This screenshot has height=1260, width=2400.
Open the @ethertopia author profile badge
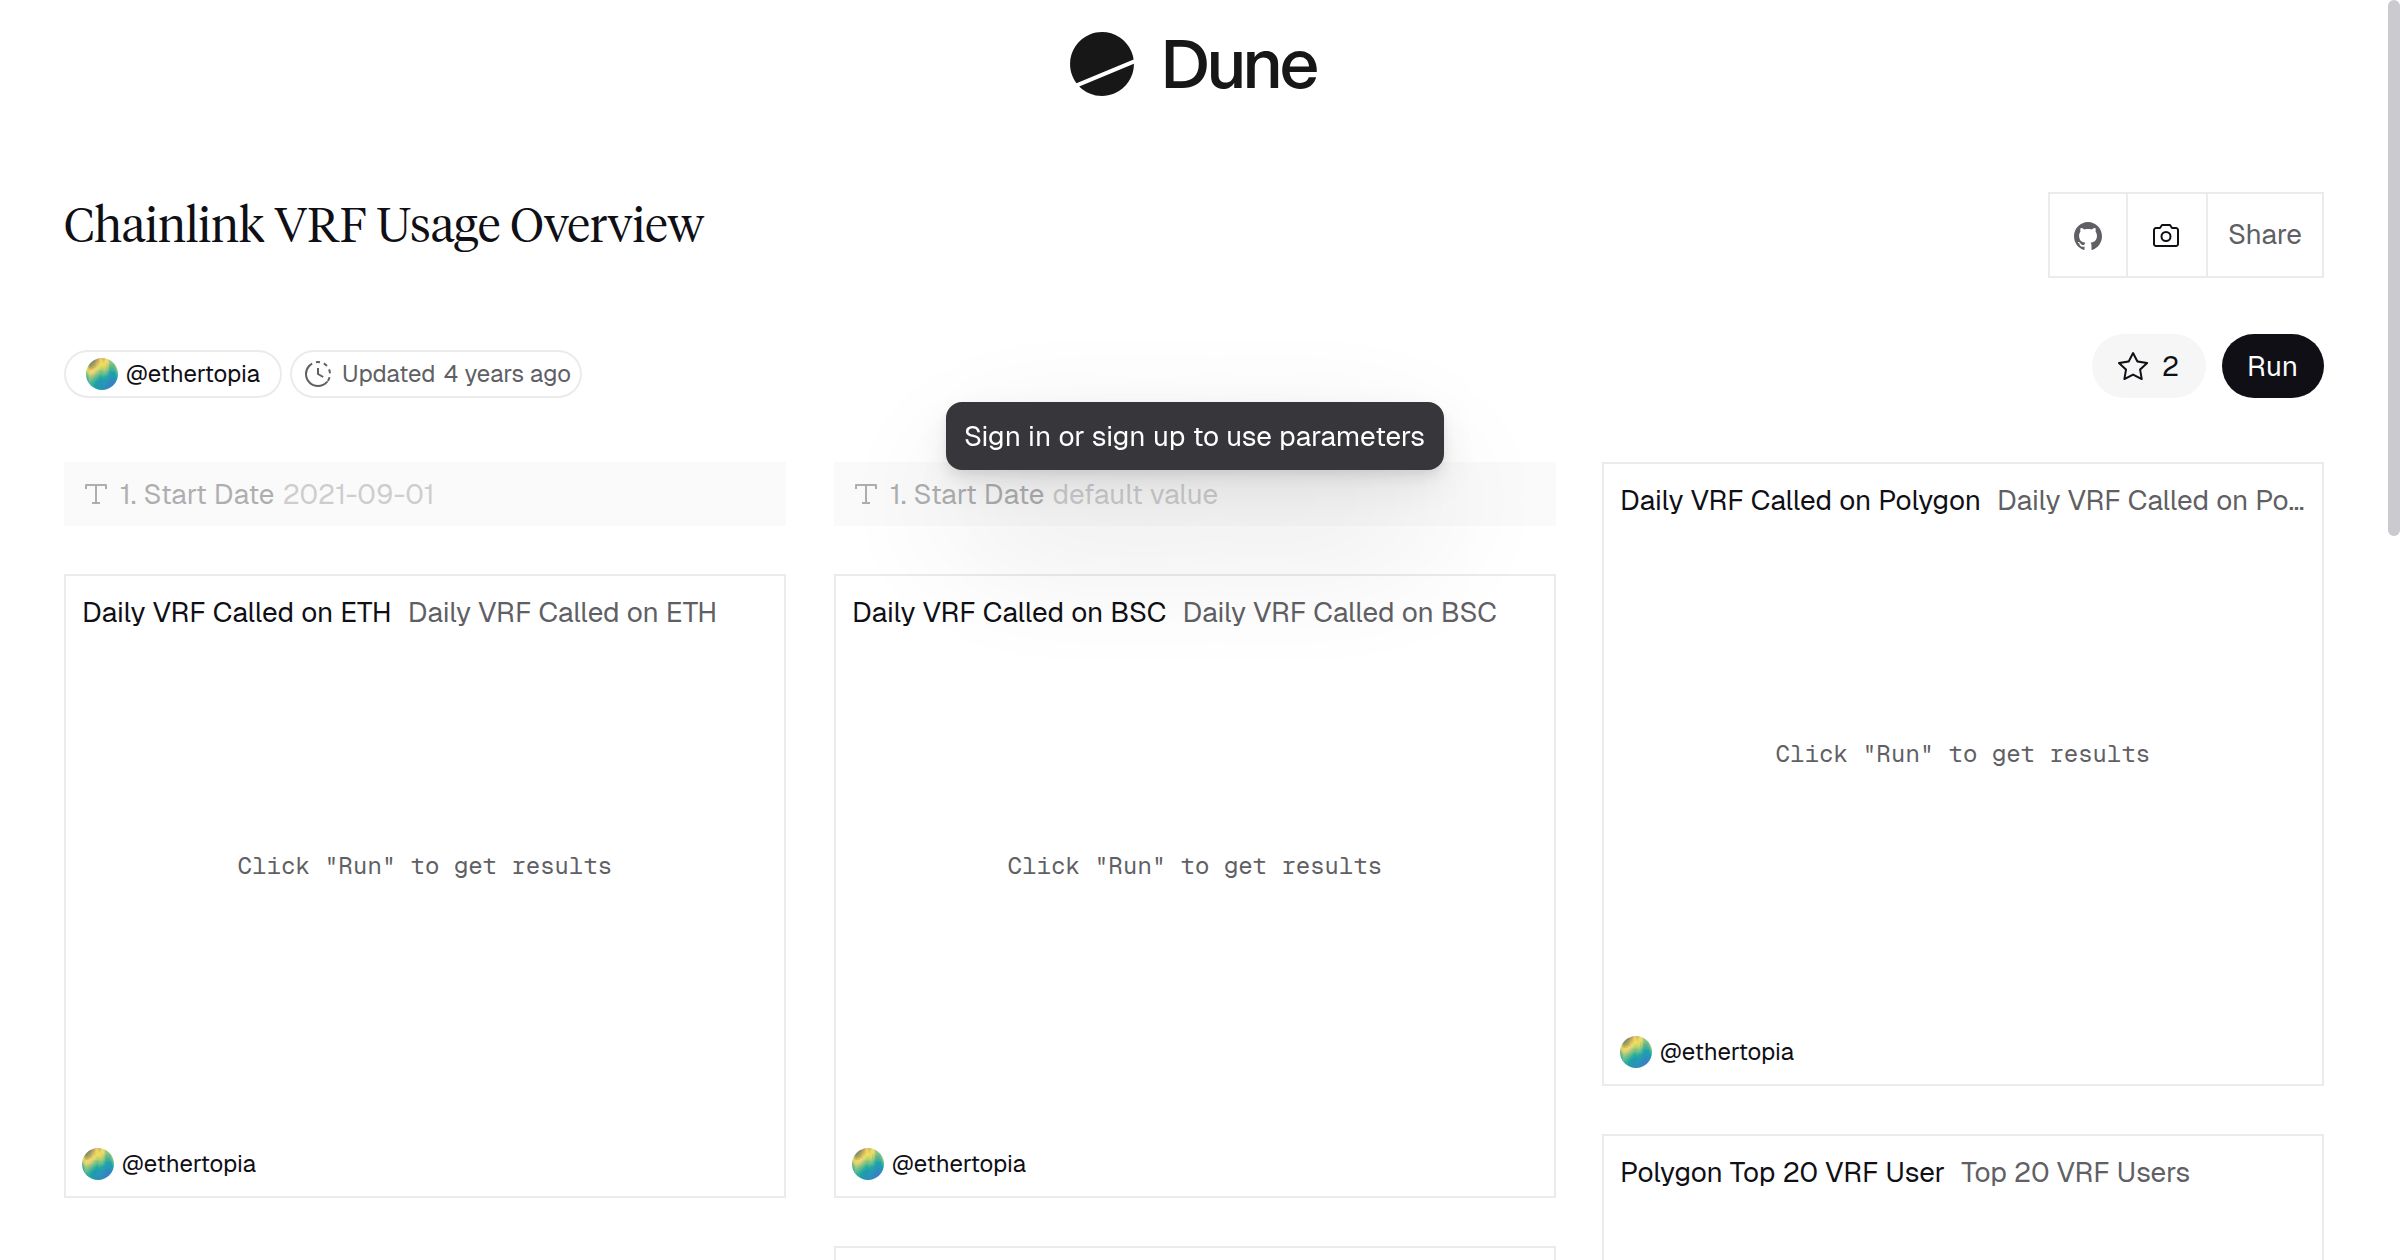(x=192, y=374)
